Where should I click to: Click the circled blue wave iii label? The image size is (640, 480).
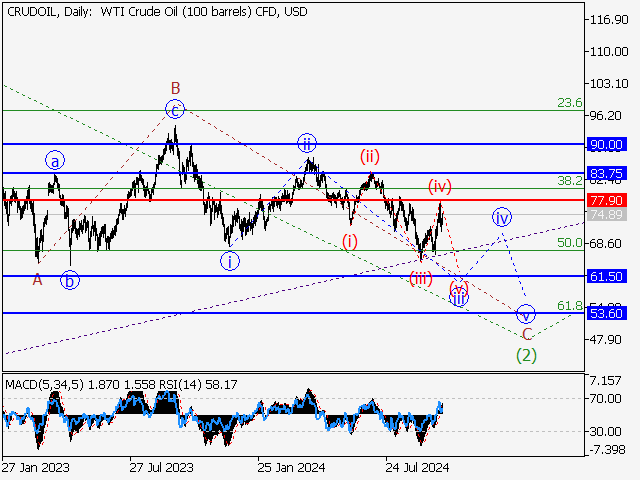pyautogui.click(x=459, y=298)
